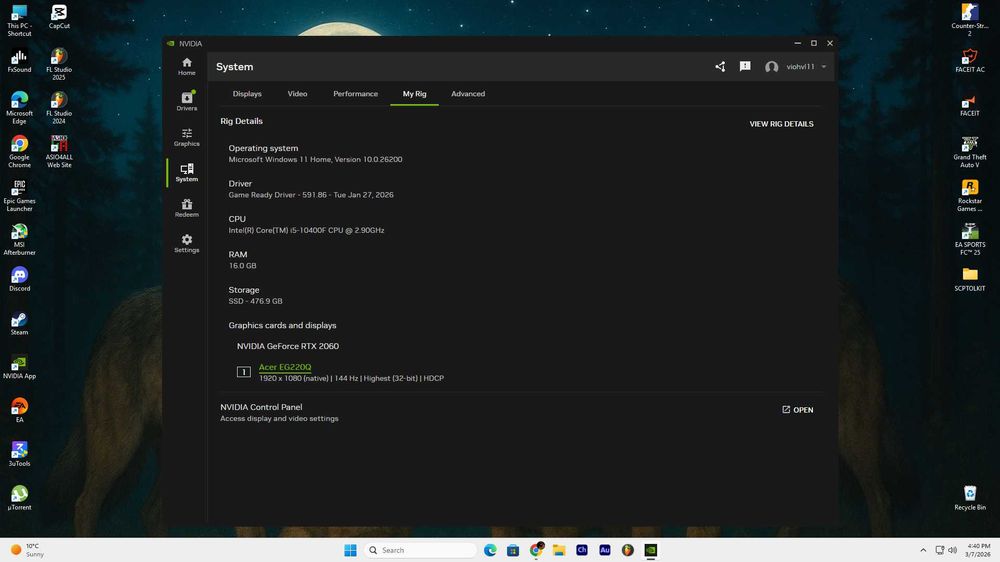Select NVIDIA GeForce RTX 2060 text
1000x562 pixels.
click(x=288, y=346)
